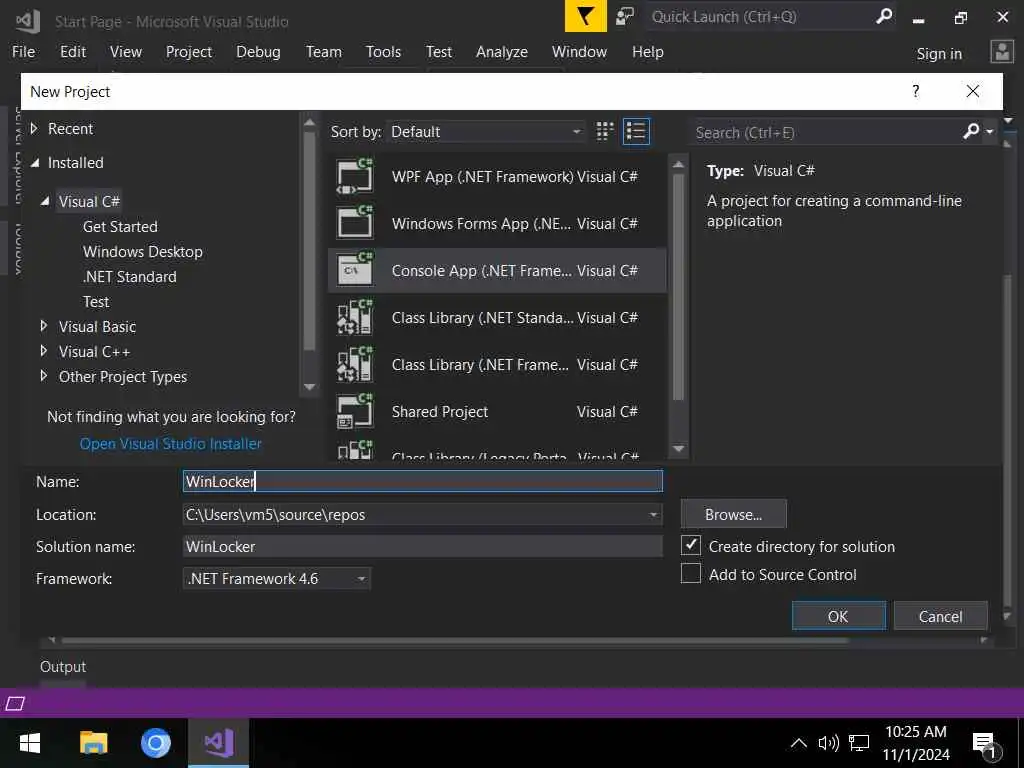
Task: Click the Class Library (.NET Standard) template icon
Action: click(x=355, y=317)
